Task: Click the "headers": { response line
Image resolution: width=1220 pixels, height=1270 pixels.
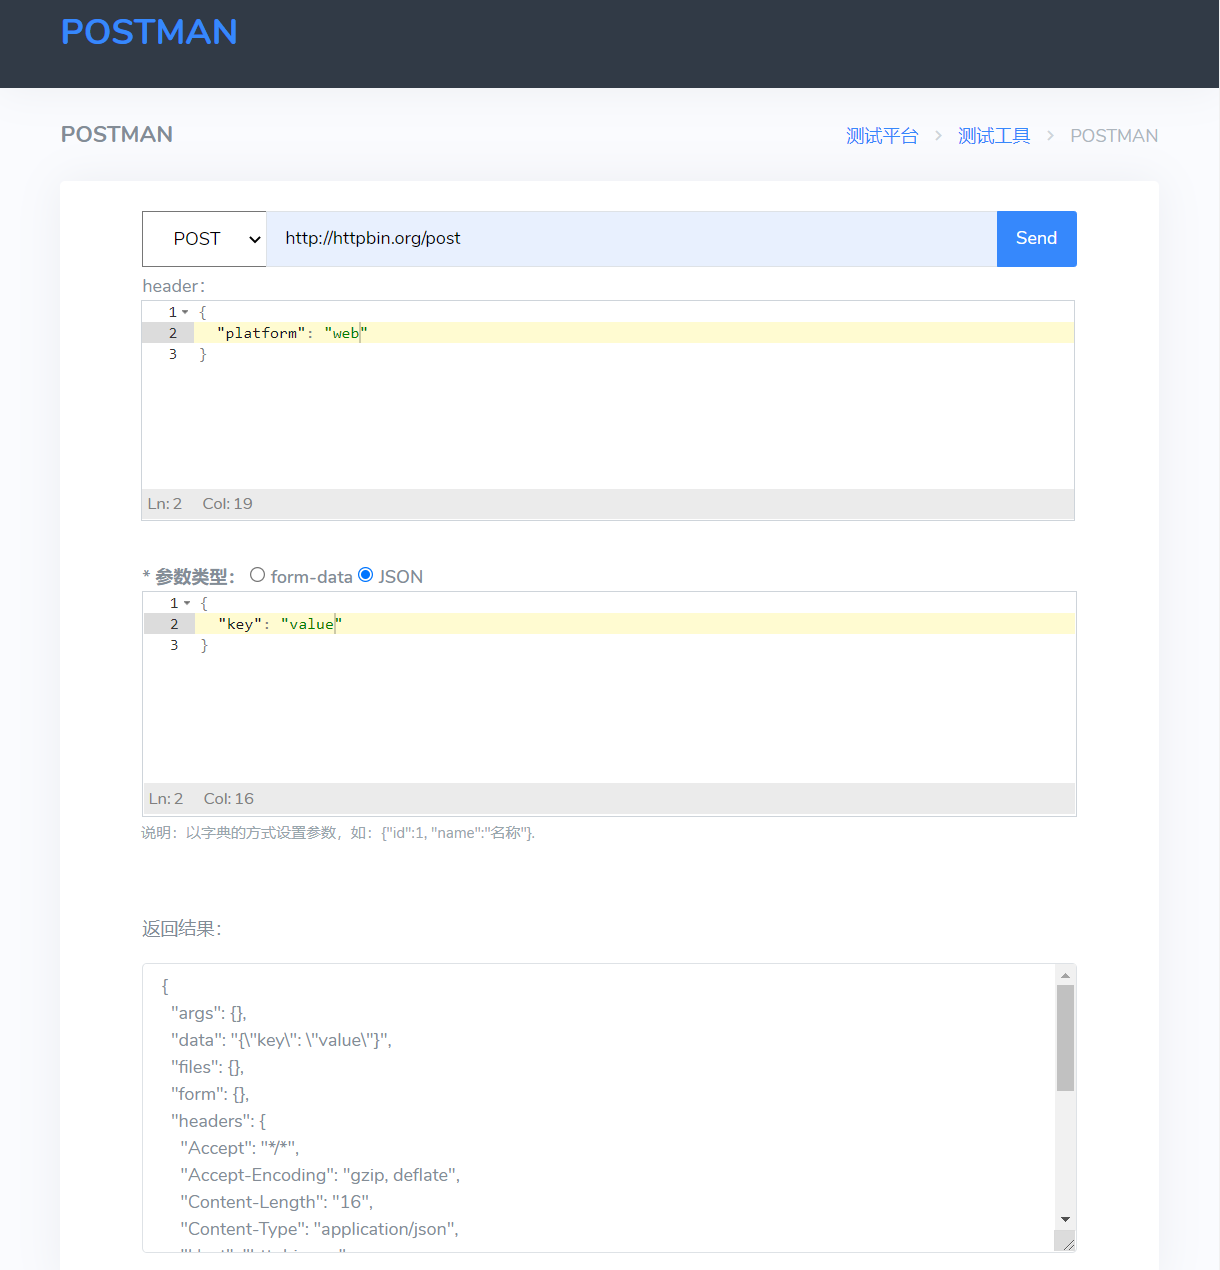Action: click(x=218, y=1122)
